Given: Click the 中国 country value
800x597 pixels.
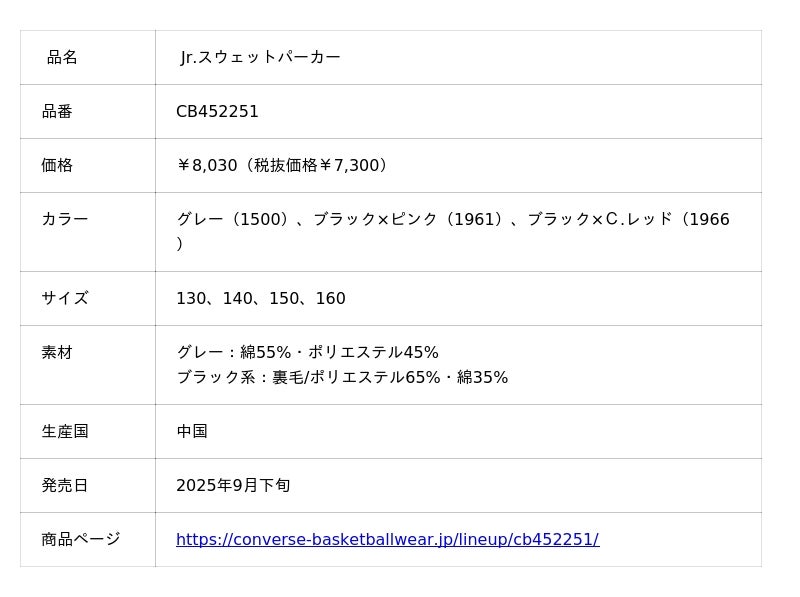Looking at the screenshot, I should [x=192, y=432].
